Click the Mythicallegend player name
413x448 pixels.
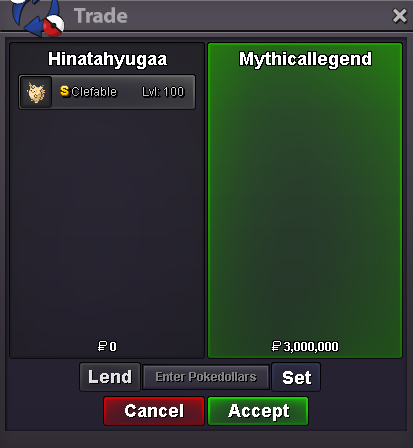305,59
